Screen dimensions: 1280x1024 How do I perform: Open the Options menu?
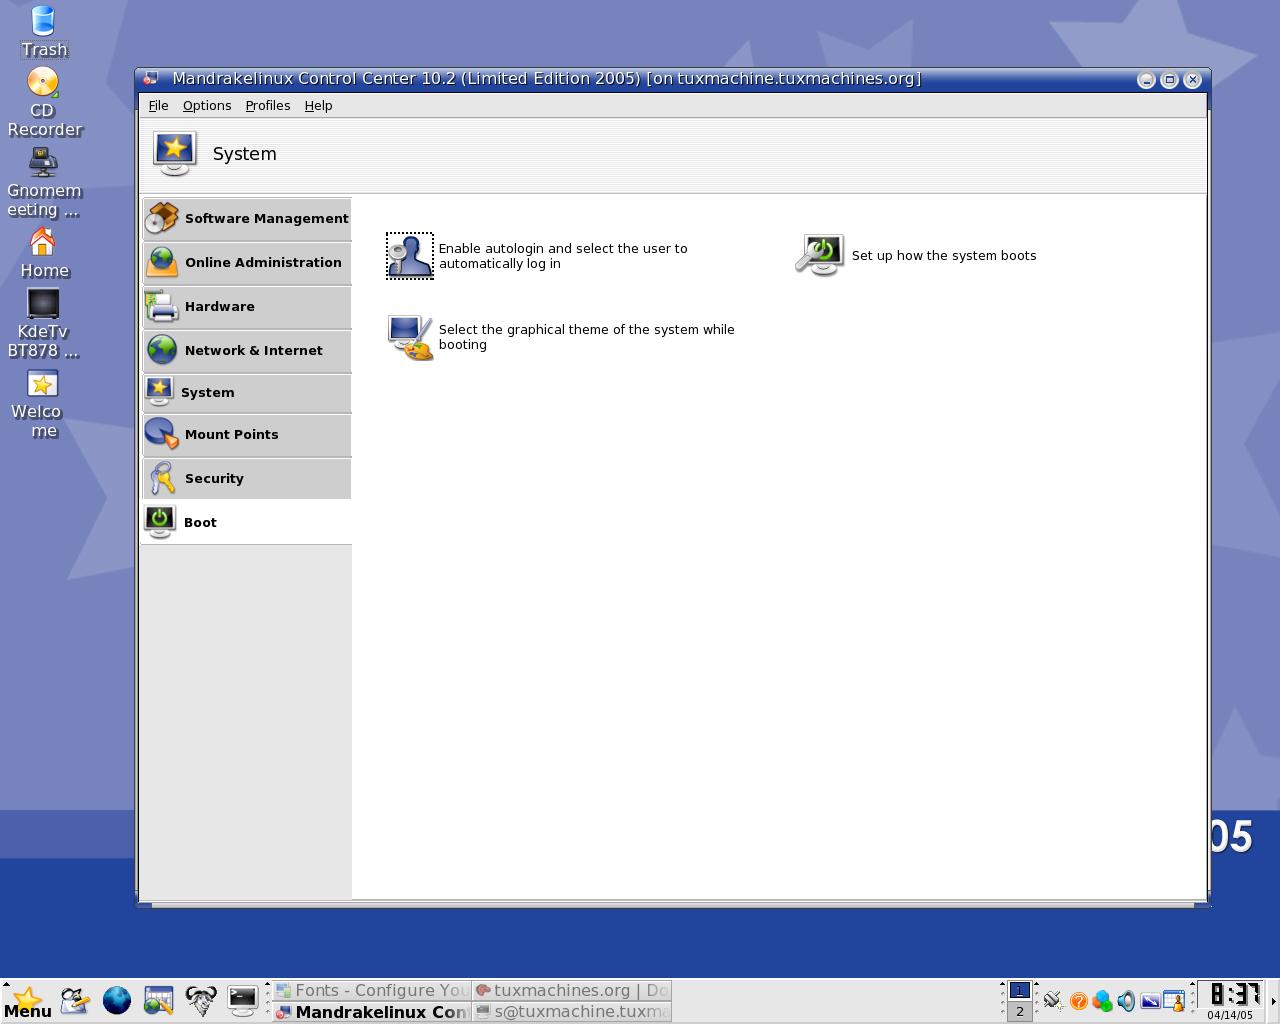[207, 105]
